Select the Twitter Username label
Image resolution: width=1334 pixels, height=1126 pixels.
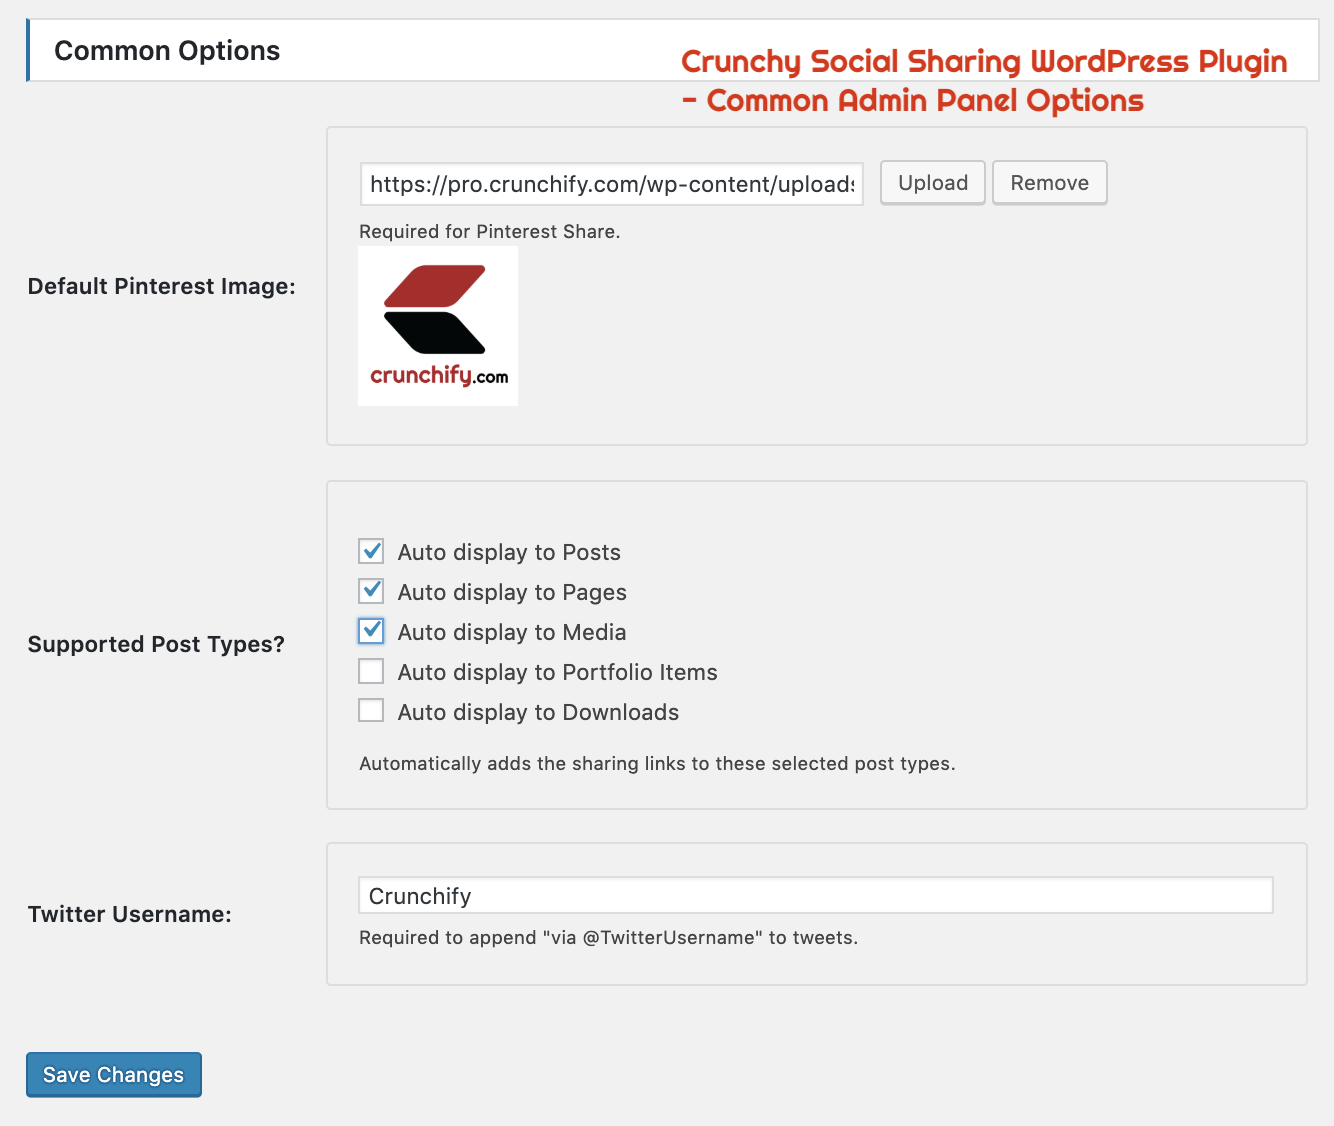click(130, 914)
